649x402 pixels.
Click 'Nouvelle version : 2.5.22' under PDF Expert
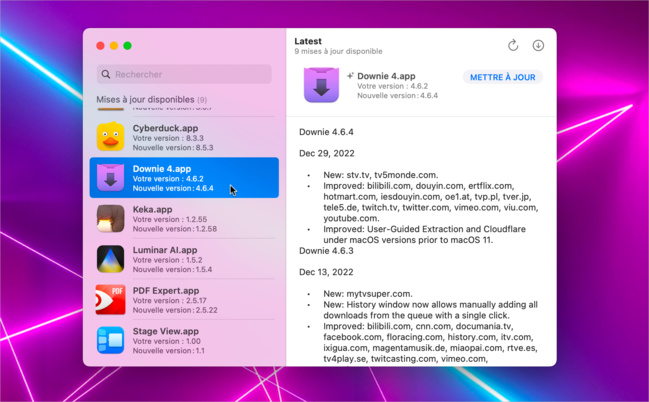click(x=175, y=310)
